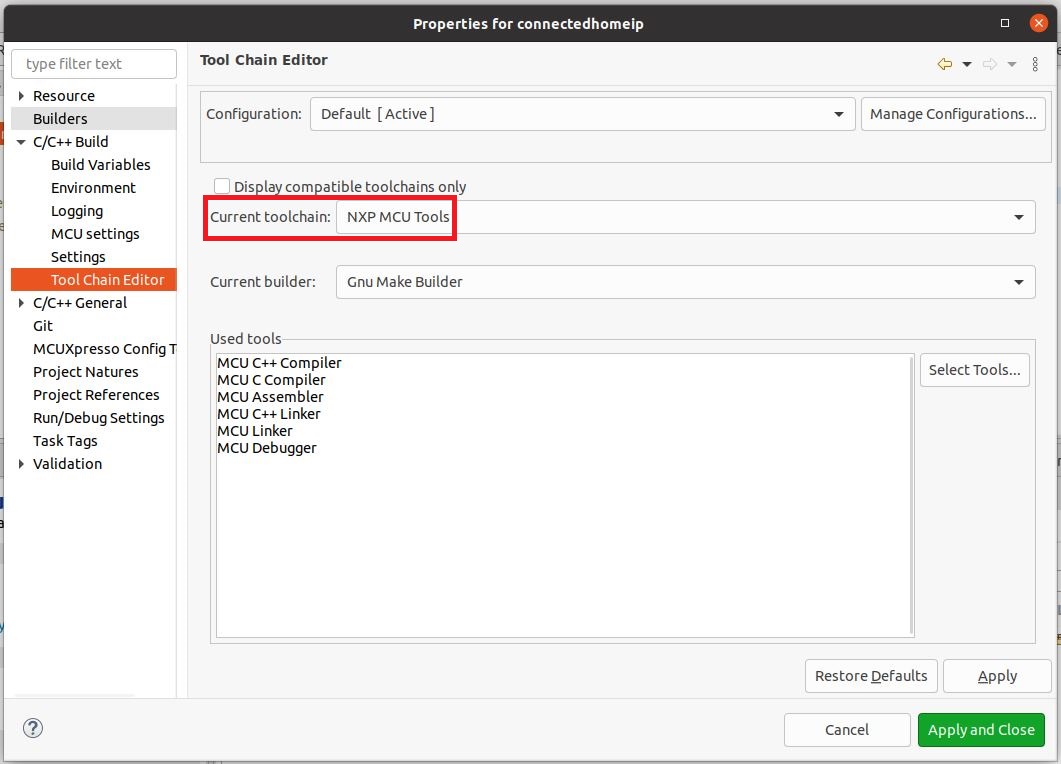The width and height of the screenshot is (1061, 764).
Task: Select MCU C++ Compiler in used tools
Action: pyautogui.click(x=279, y=363)
